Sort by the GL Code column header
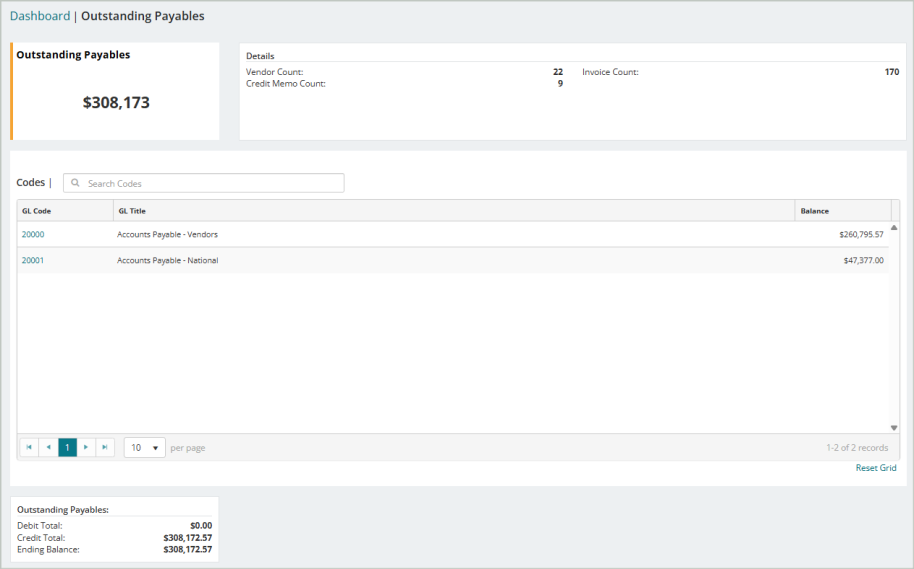Image resolution: width=914 pixels, height=569 pixels. click(x=65, y=211)
